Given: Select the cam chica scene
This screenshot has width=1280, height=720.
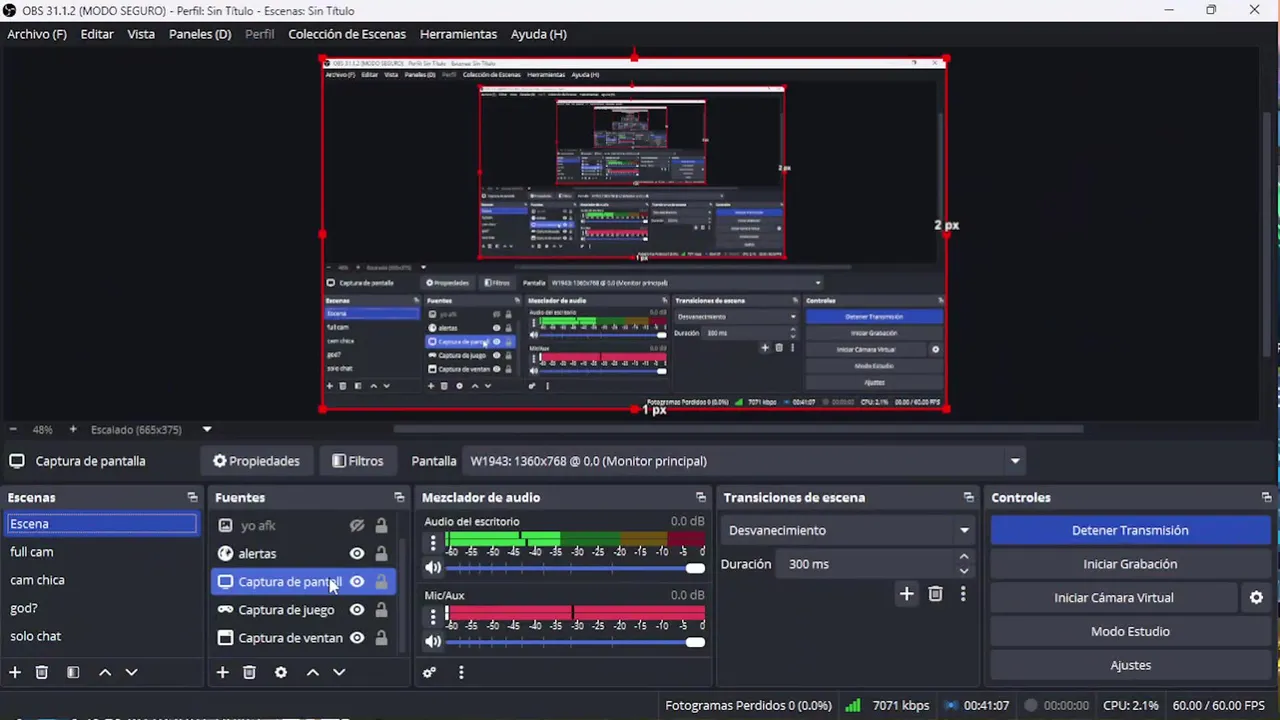Looking at the screenshot, I should click(101, 580).
